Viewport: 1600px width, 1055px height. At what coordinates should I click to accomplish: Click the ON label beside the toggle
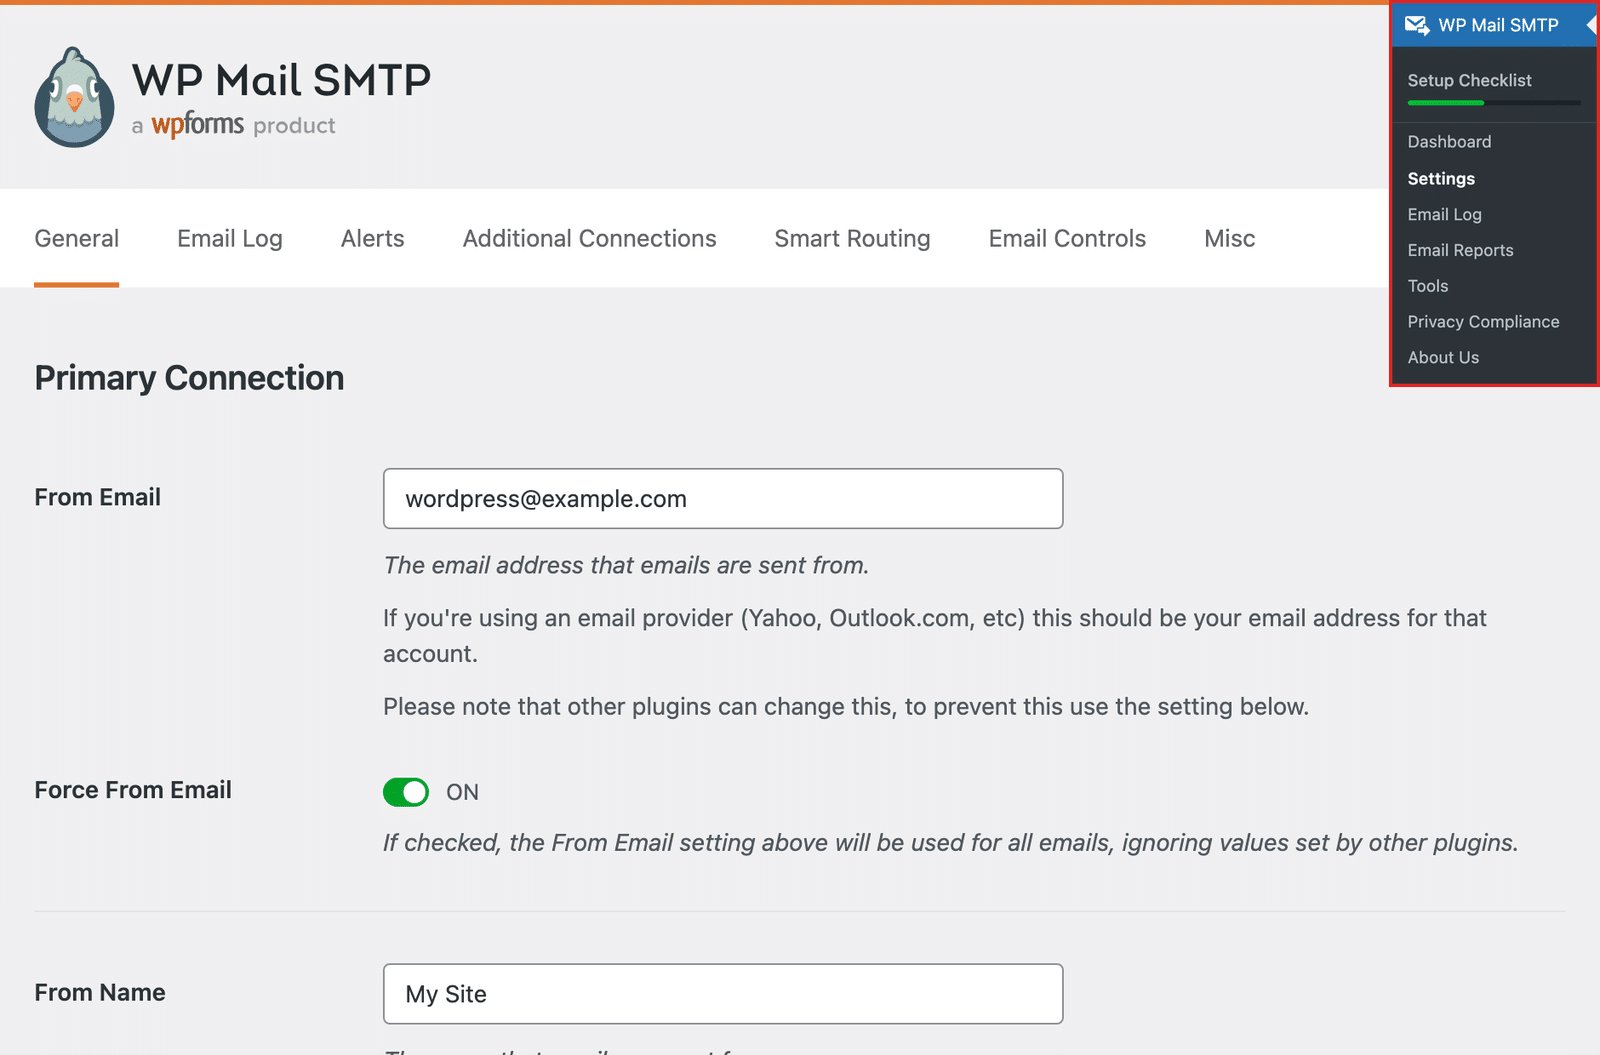(x=462, y=792)
